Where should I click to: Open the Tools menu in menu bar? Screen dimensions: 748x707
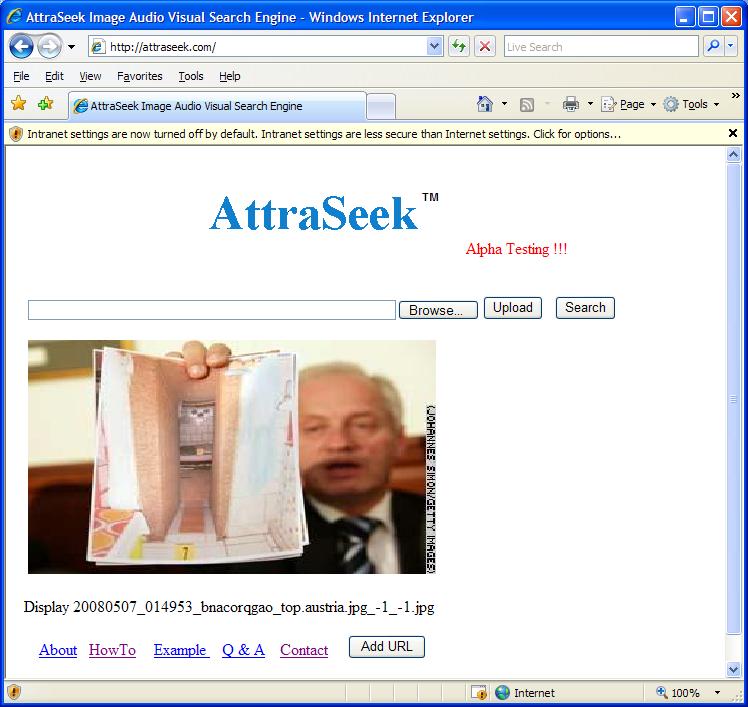click(x=191, y=76)
